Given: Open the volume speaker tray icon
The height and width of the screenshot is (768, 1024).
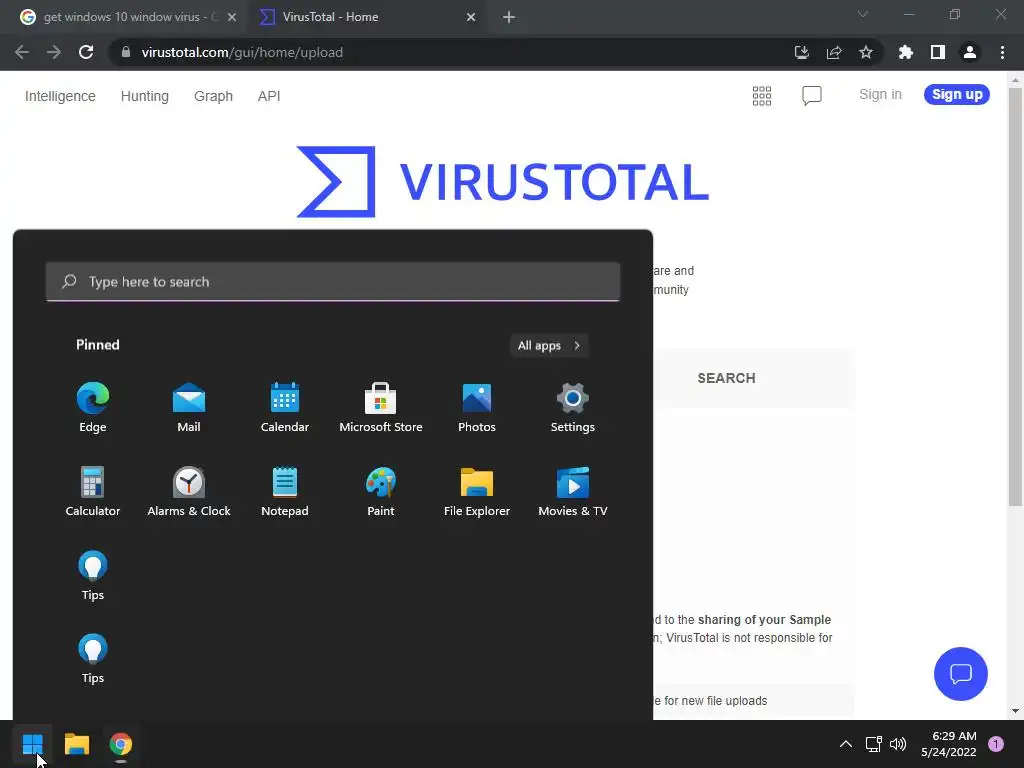Looking at the screenshot, I should 899,744.
